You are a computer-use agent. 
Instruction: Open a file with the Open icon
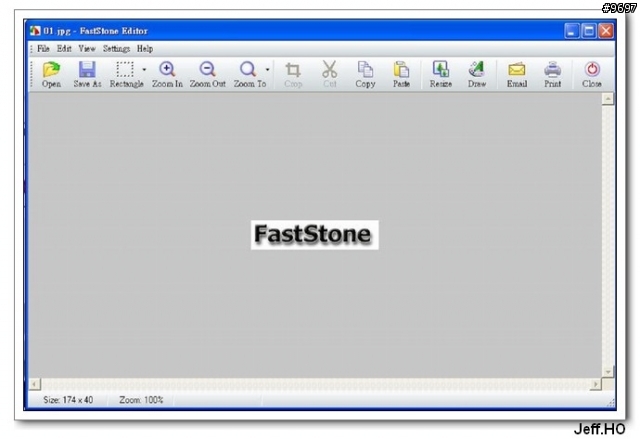(51, 74)
